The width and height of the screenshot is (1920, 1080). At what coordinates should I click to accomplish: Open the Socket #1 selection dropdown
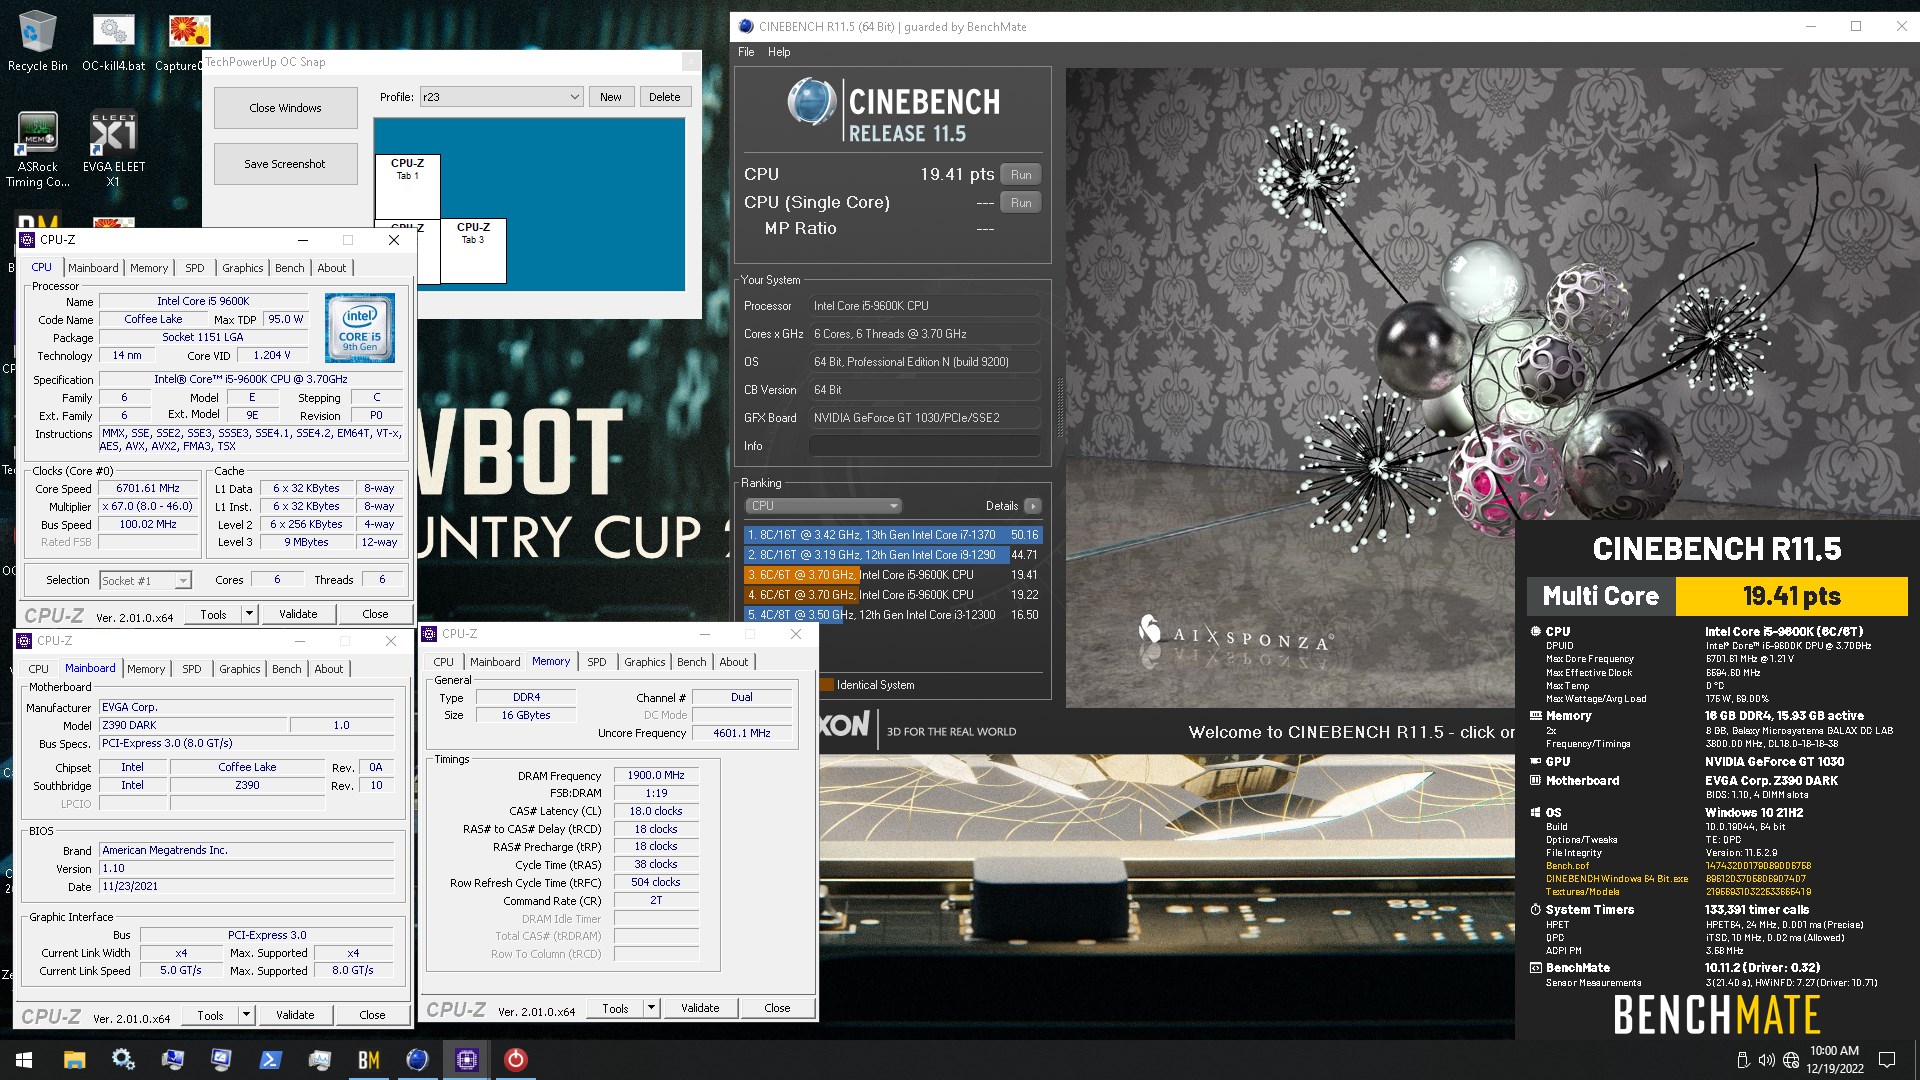145,581
